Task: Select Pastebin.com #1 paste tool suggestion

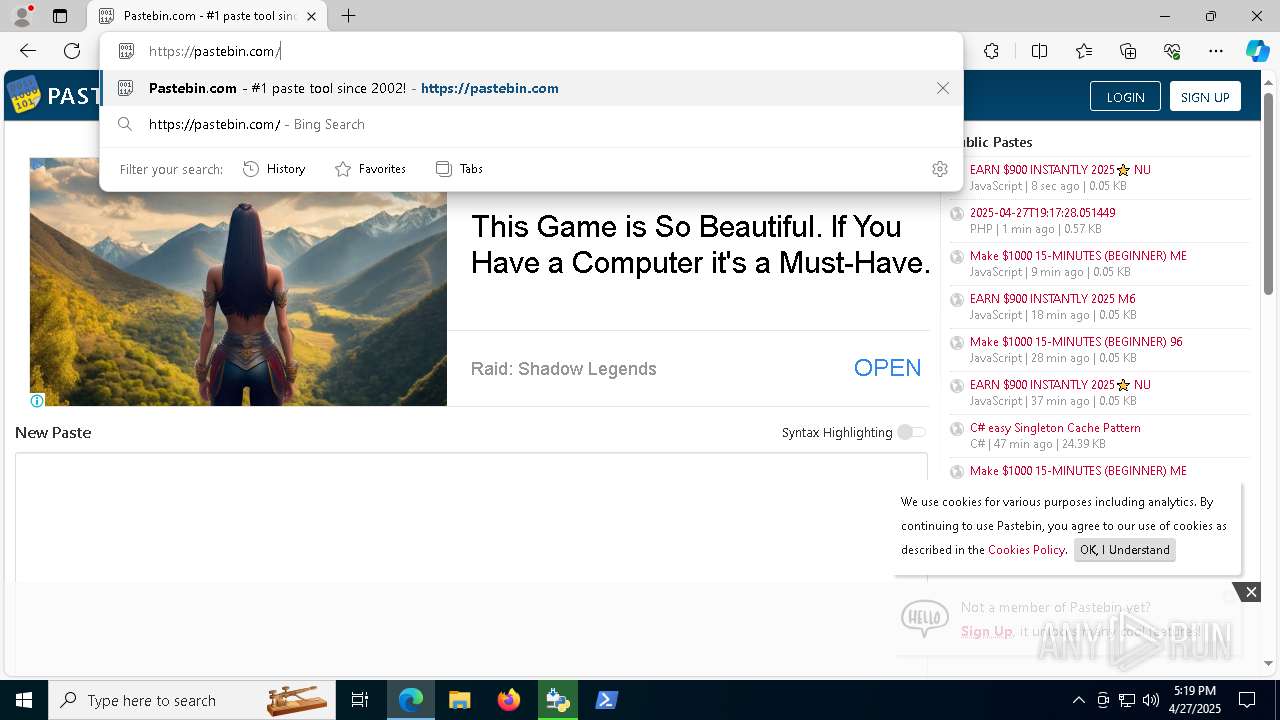Action: pos(531,88)
